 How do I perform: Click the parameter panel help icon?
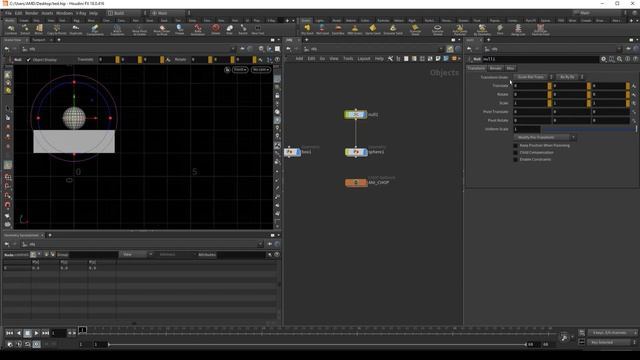635,59
